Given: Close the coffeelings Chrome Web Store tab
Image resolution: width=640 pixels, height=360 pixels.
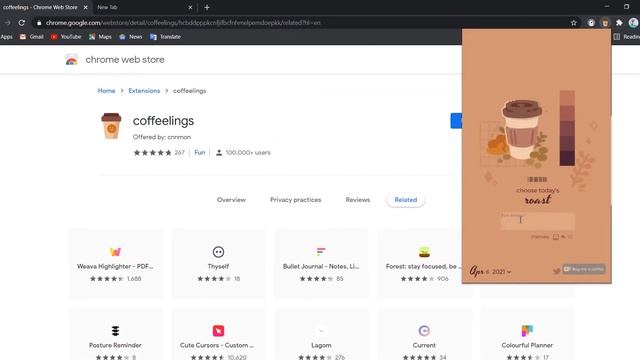Looking at the screenshot, I should pos(85,7).
